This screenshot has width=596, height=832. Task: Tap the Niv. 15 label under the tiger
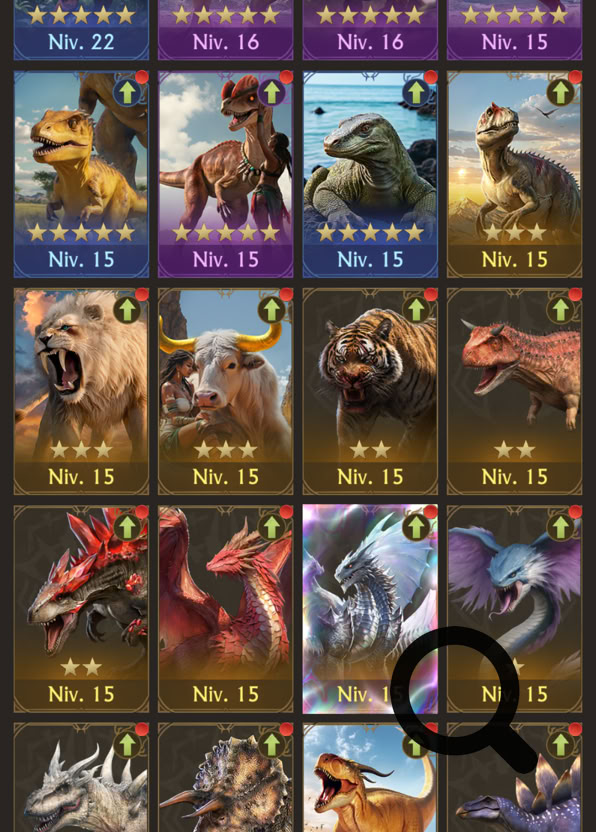tap(370, 477)
